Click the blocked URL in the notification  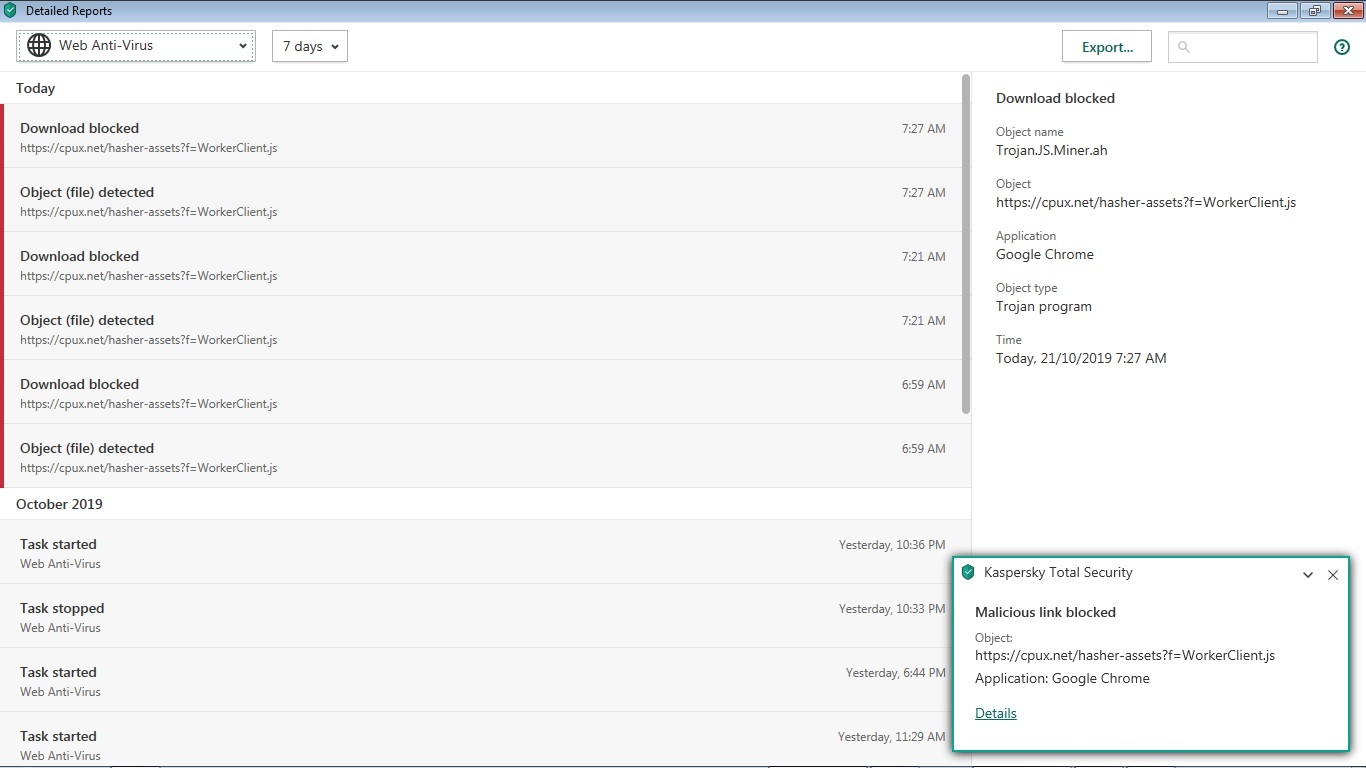[x=1125, y=656]
